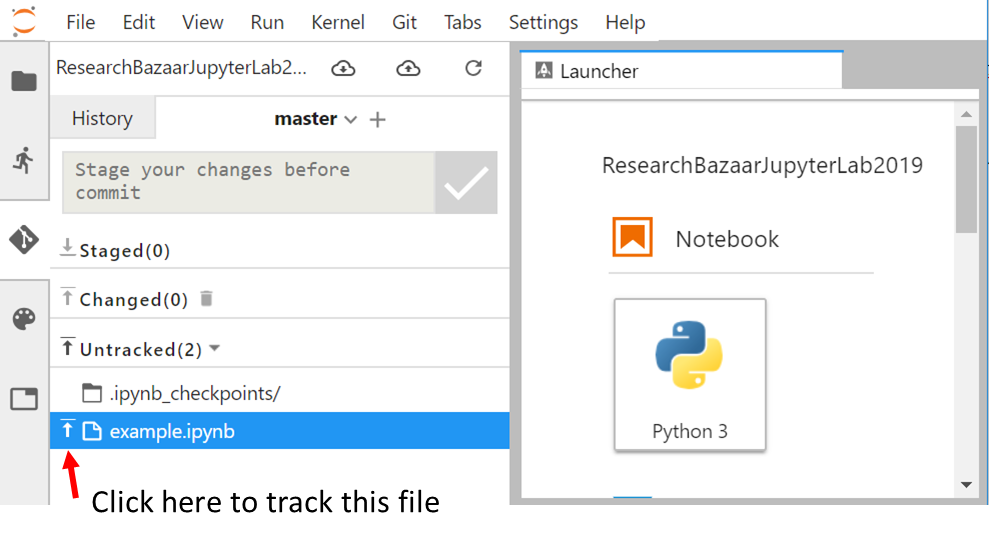Track example.ipynb with its up arrow
This screenshot has height=542, width=989.
(x=67, y=430)
